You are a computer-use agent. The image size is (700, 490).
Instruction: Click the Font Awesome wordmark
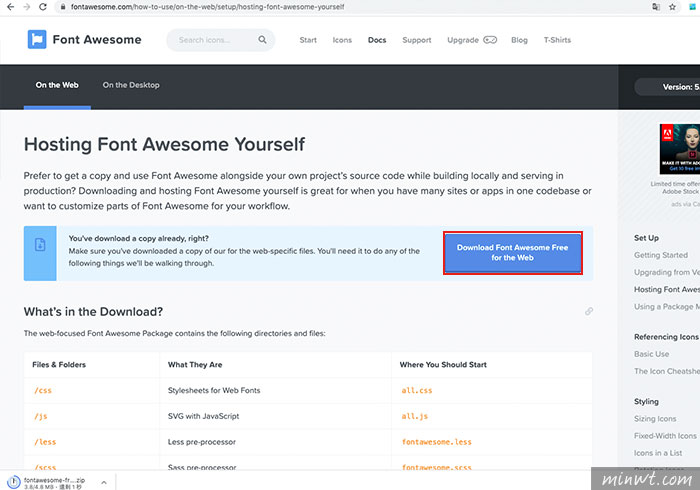tap(97, 40)
